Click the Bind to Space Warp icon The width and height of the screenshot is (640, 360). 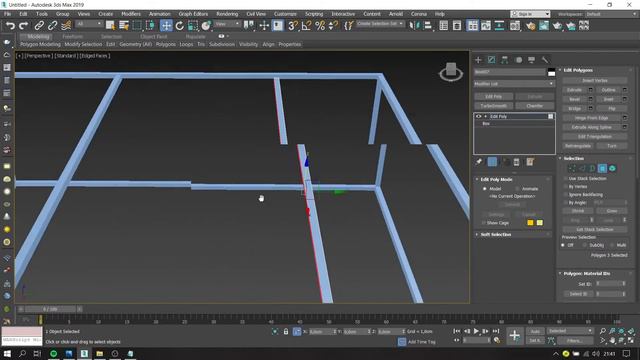[66, 26]
